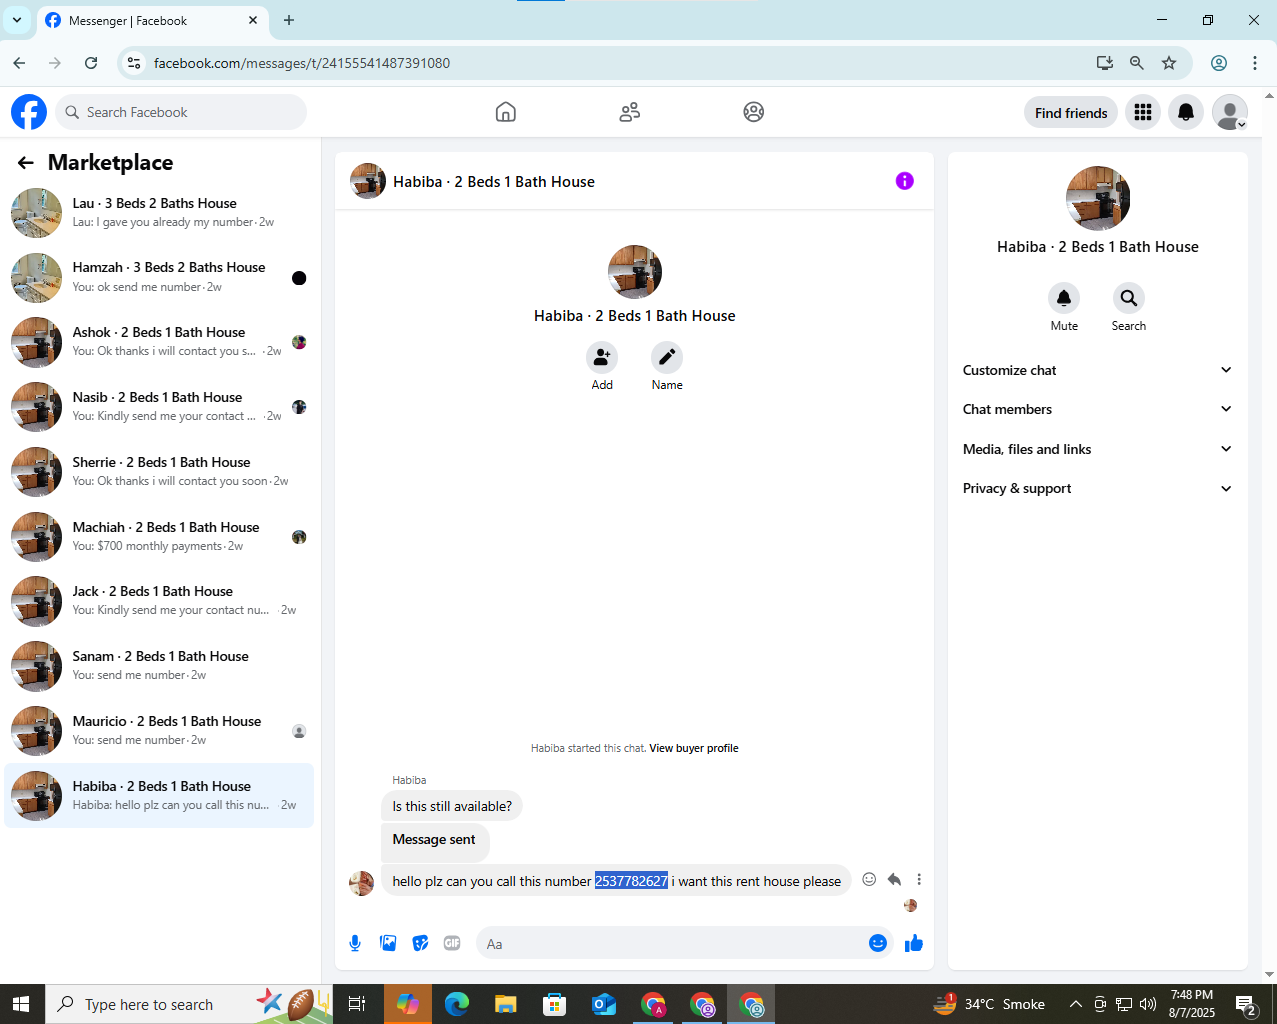The height and width of the screenshot is (1024, 1277).
Task: Click the browser address bar URL
Action: (302, 63)
